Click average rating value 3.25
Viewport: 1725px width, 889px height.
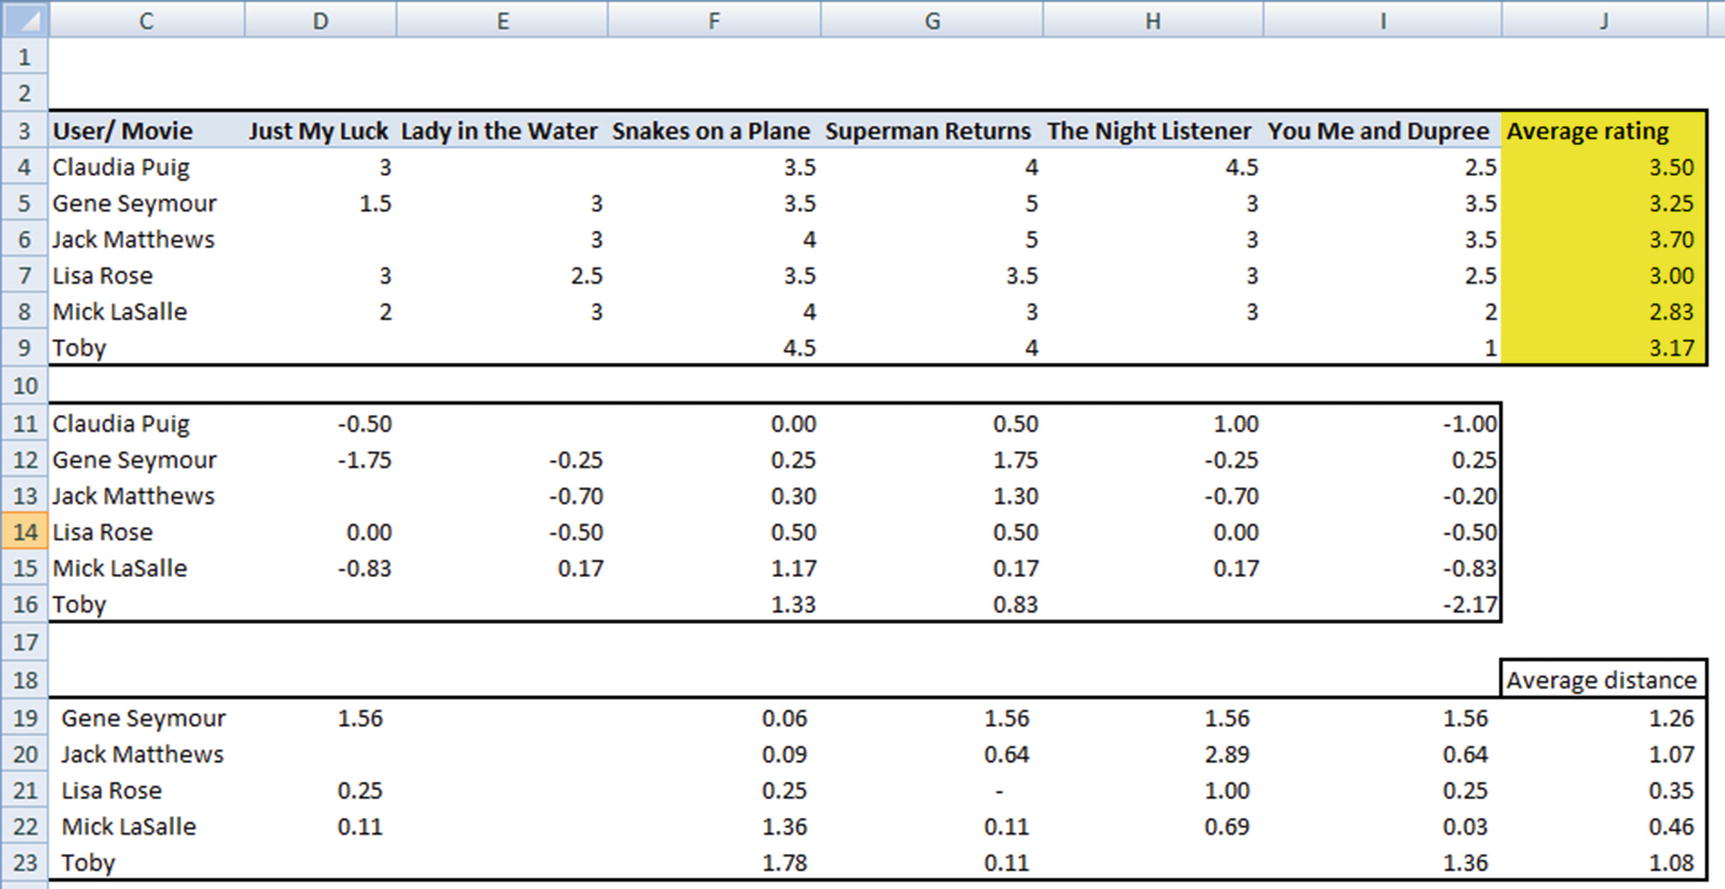[x=1671, y=203]
